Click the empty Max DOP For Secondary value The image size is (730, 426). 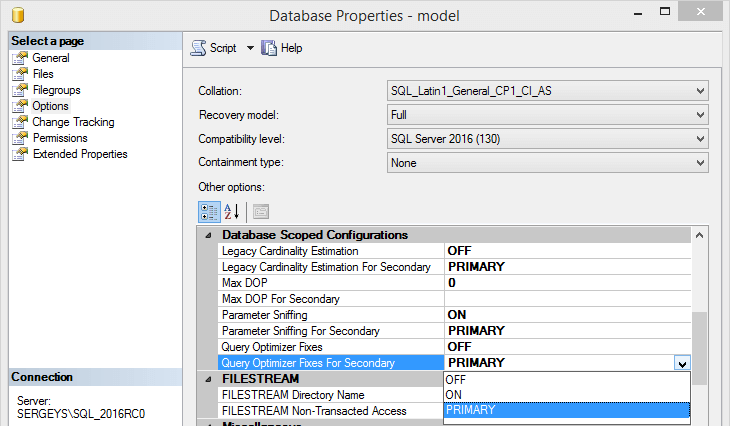pyautogui.click(x=568, y=299)
